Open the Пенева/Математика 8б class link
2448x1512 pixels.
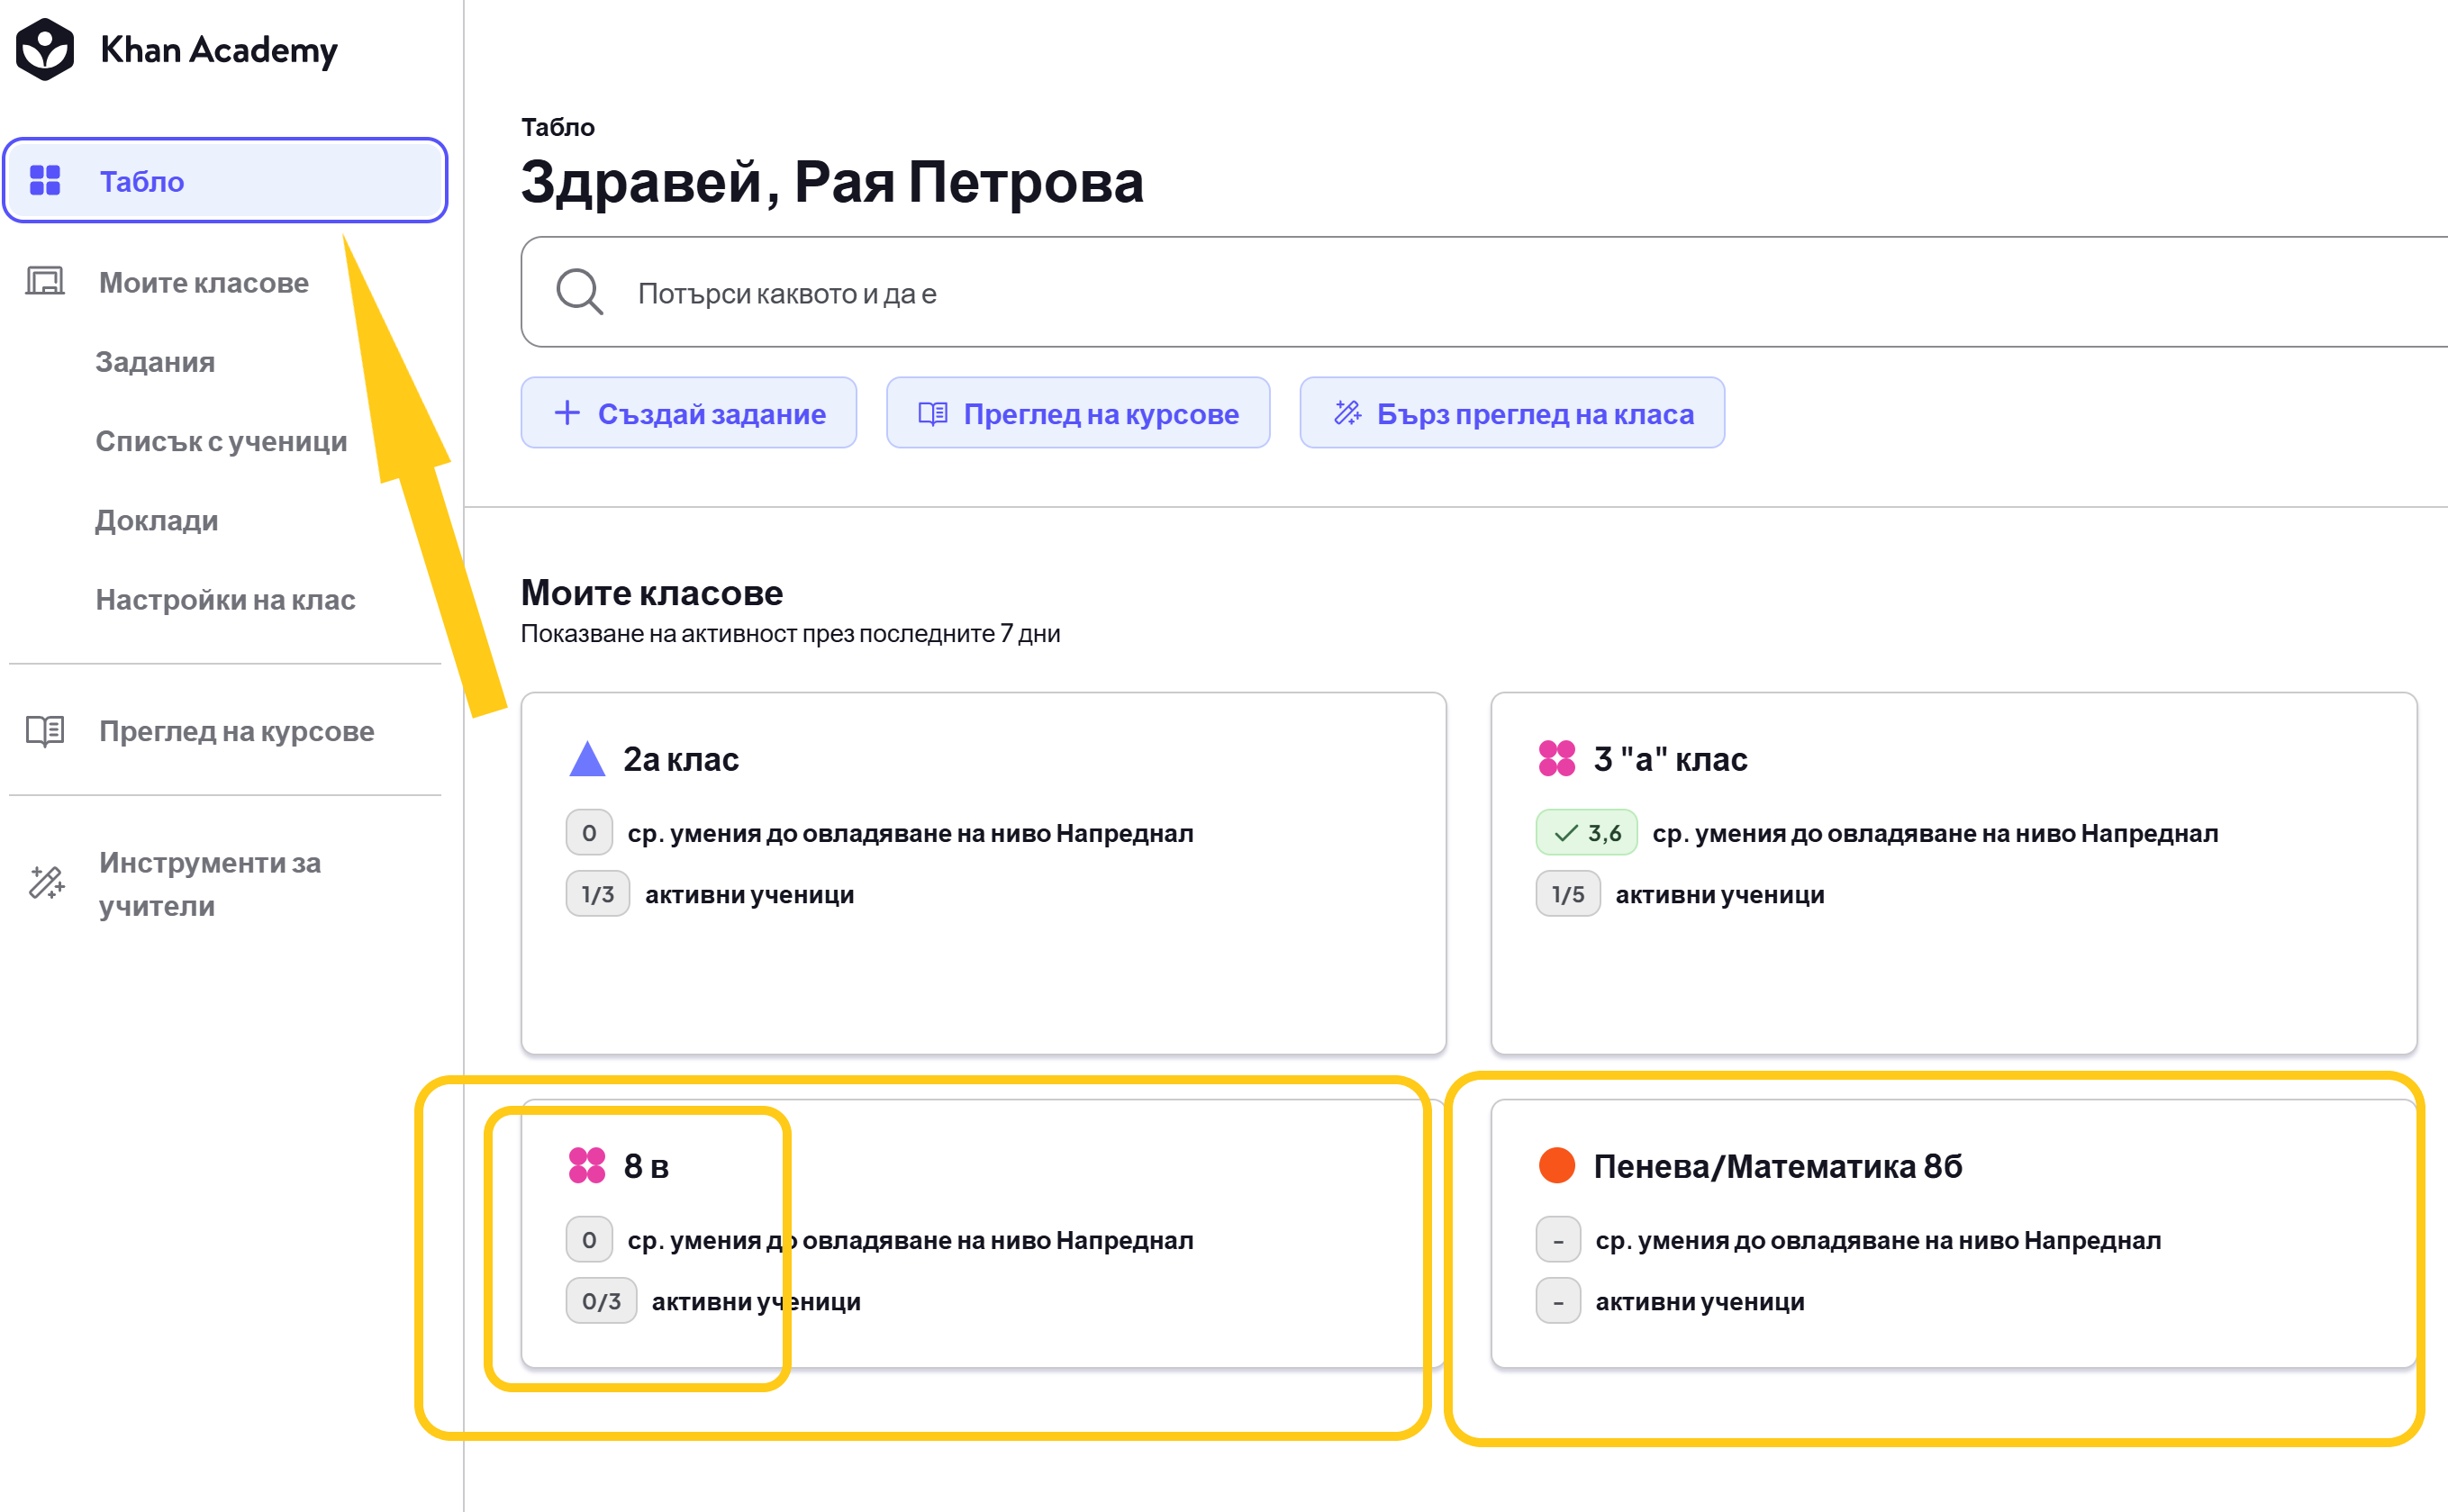(x=1777, y=1166)
